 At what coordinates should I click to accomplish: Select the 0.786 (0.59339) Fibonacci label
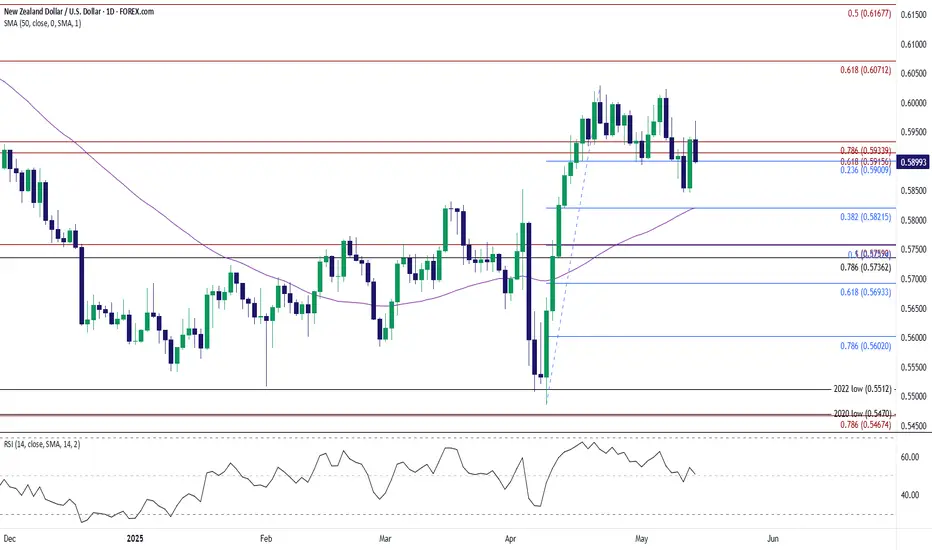865,151
